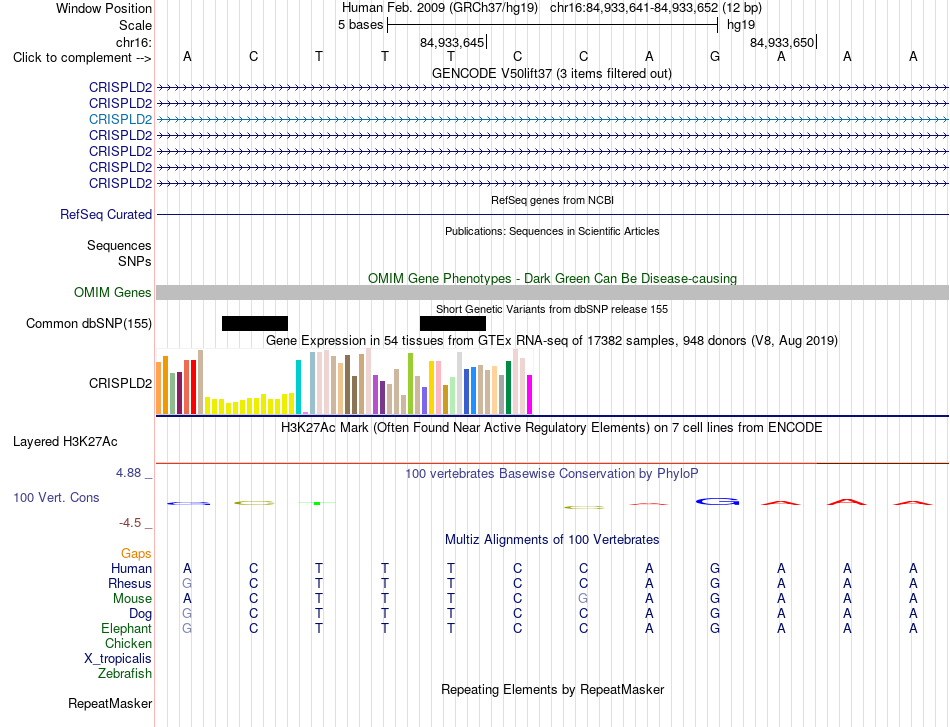Open the light-blue CRISPLD2 transcript label
Image resolution: width=950 pixels, height=727 pixels.
click(x=120, y=119)
